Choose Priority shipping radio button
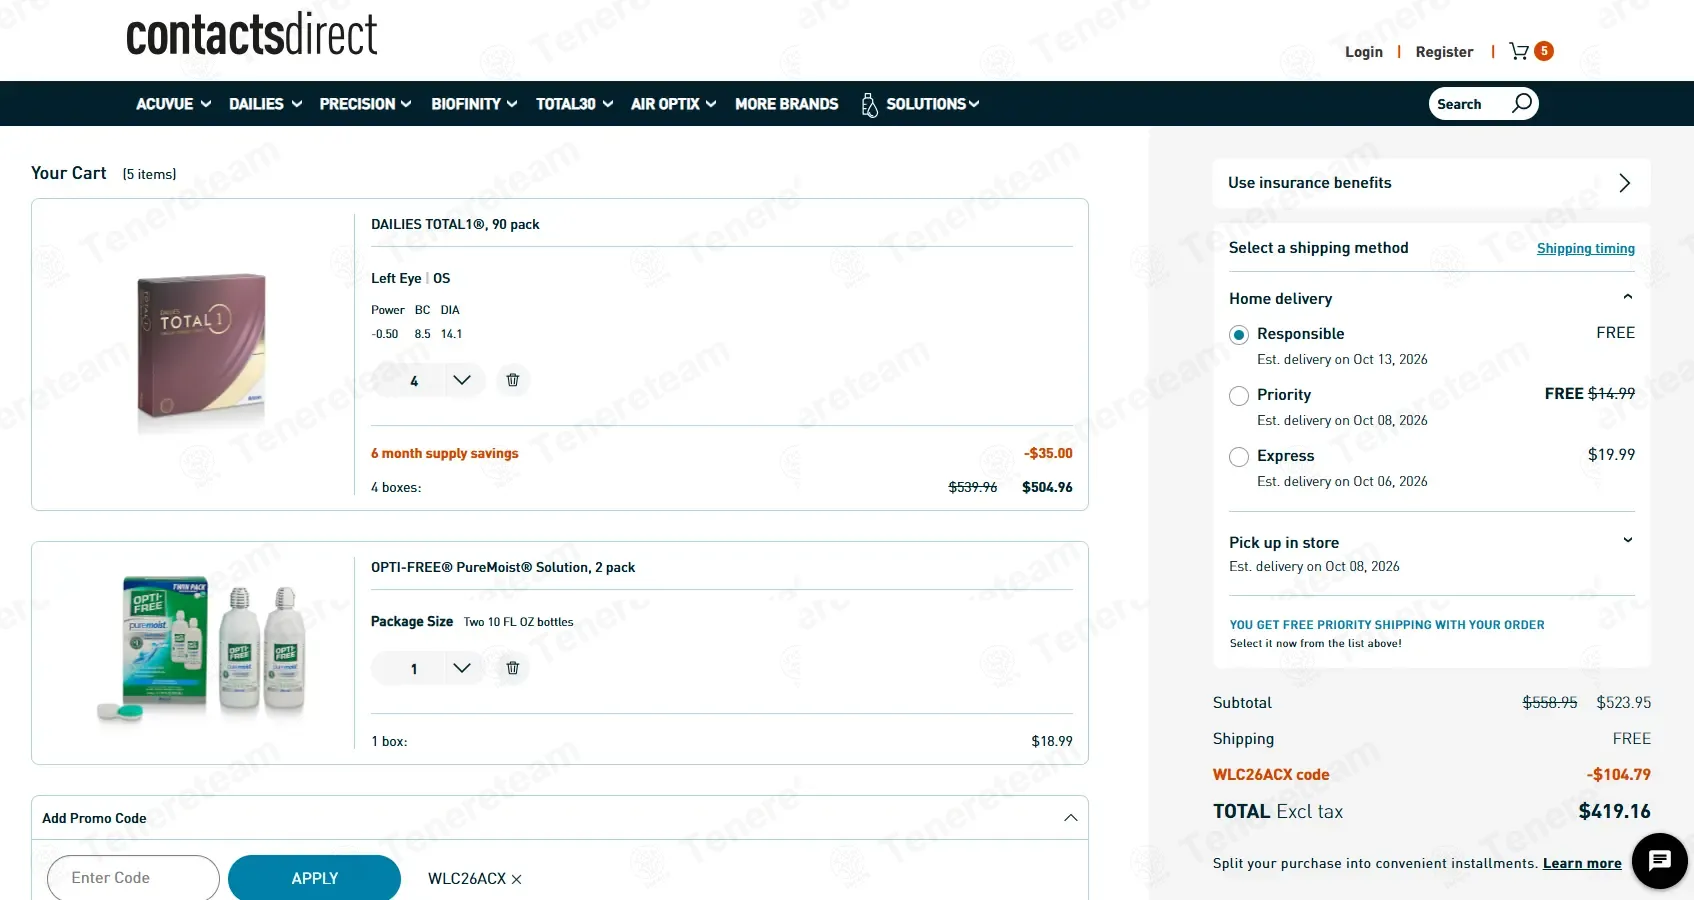The height and width of the screenshot is (900, 1694). point(1239,396)
